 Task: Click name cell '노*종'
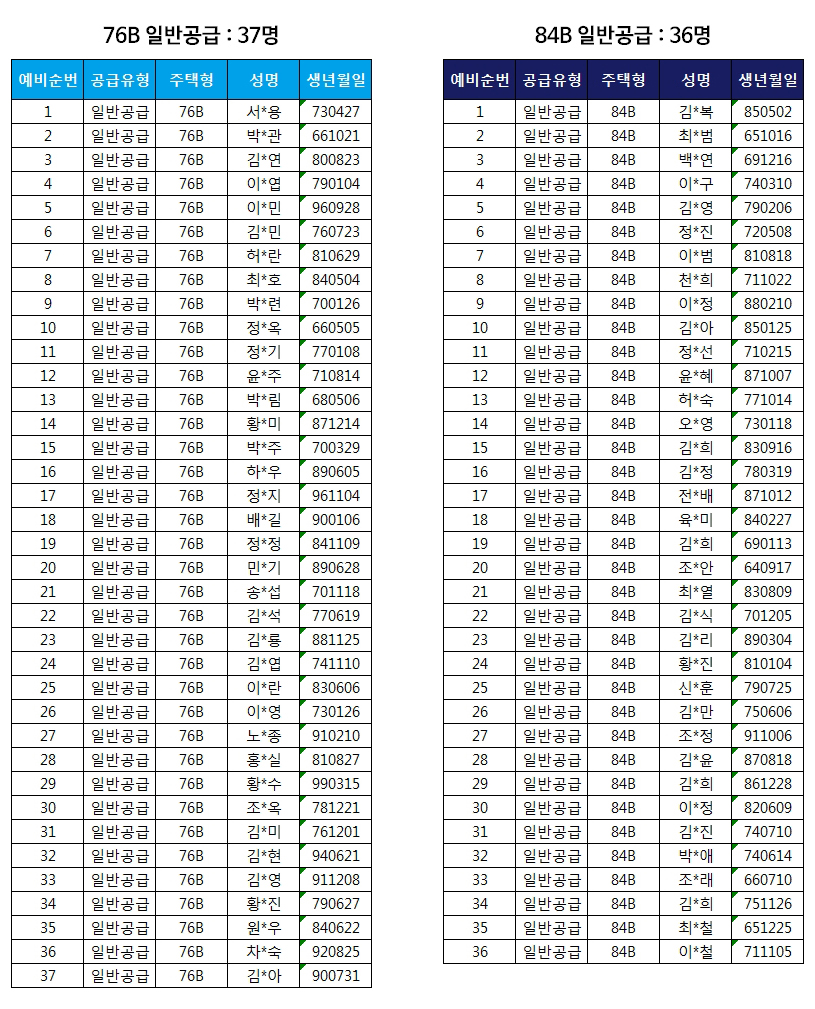[x=264, y=736]
